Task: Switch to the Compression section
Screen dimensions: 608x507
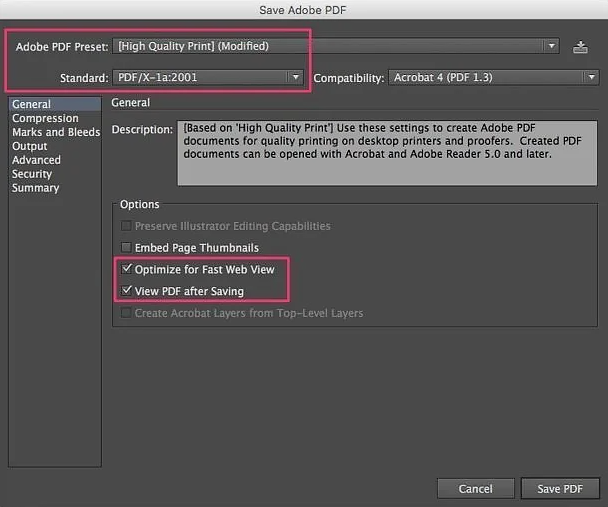Action: (x=45, y=118)
